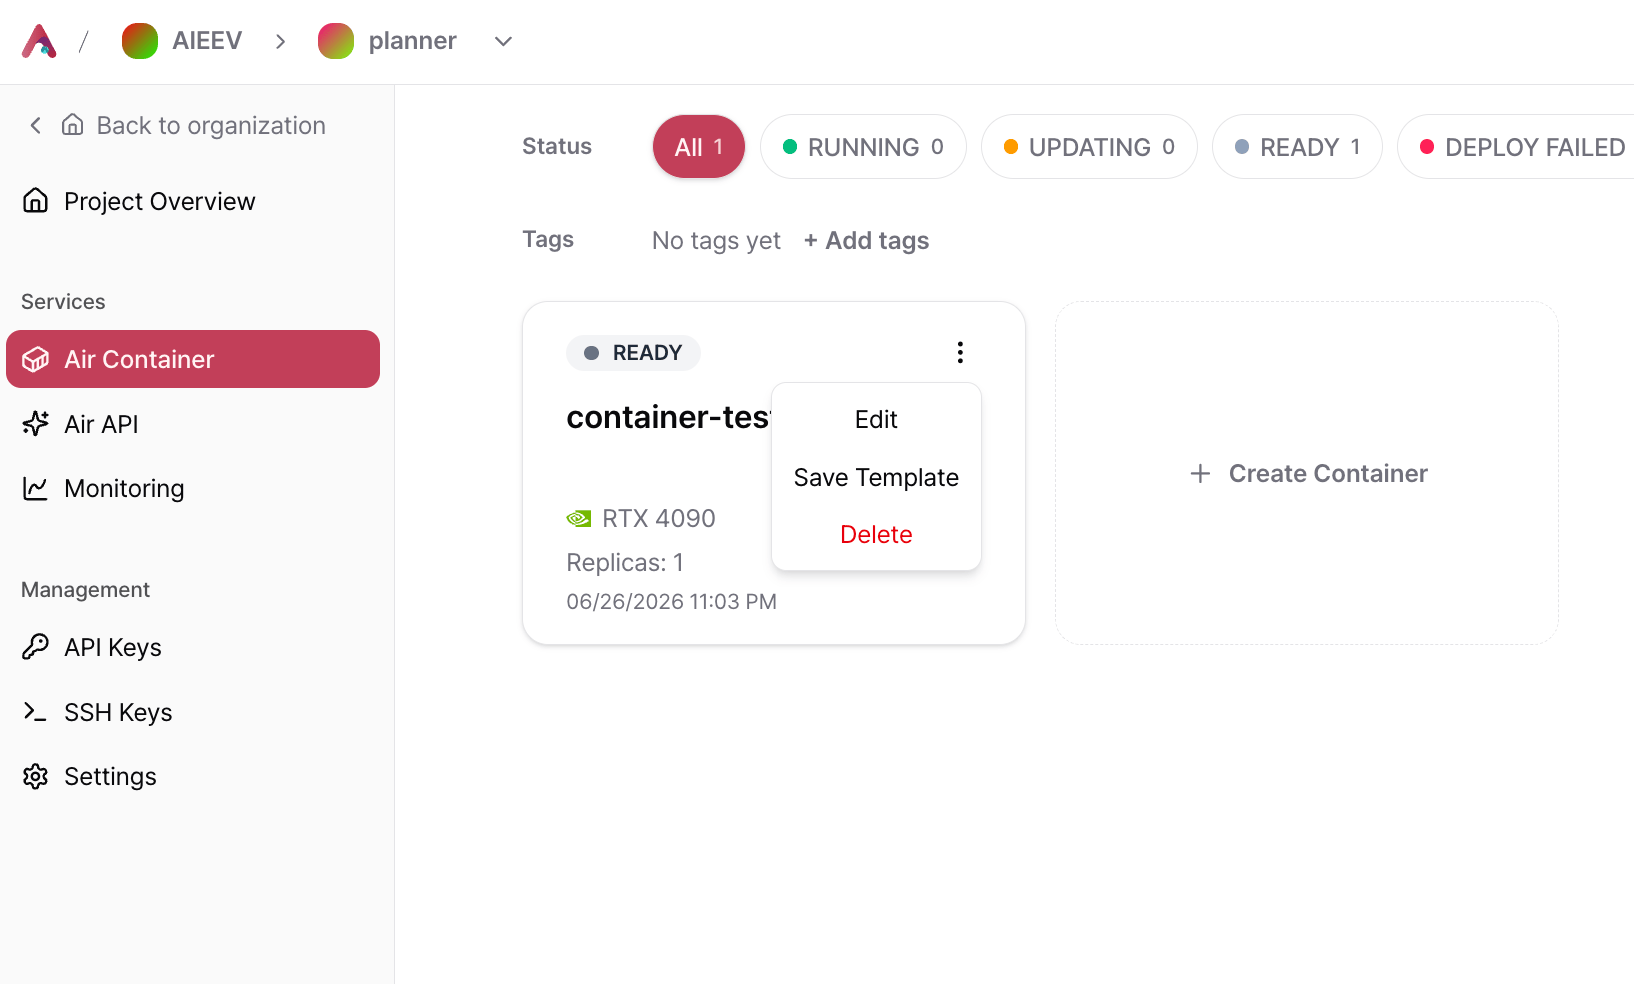This screenshot has width=1634, height=984.
Task: Filter by All status
Action: point(699,147)
